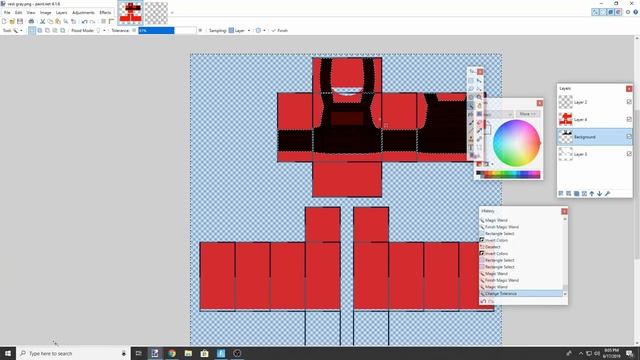Select Replace selection mode
The height and width of the screenshot is (360, 640).
32,31
